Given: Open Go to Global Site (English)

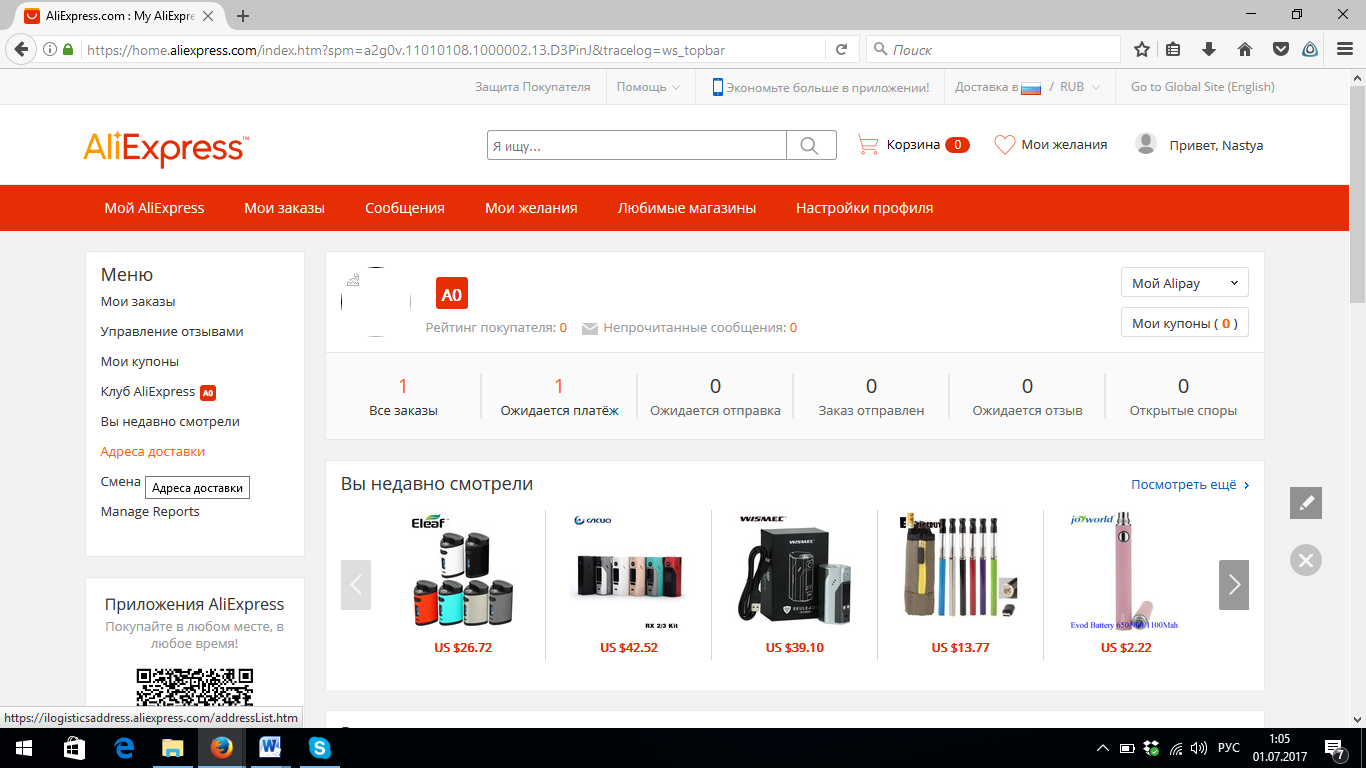Looking at the screenshot, I should tap(1202, 87).
